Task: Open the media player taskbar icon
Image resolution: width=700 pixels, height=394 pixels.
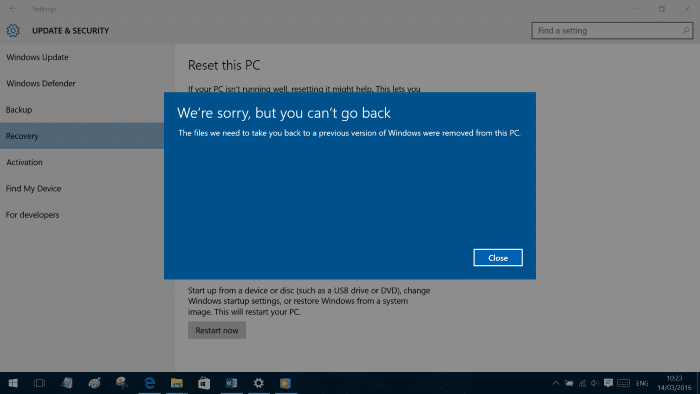Action: coord(285,383)
